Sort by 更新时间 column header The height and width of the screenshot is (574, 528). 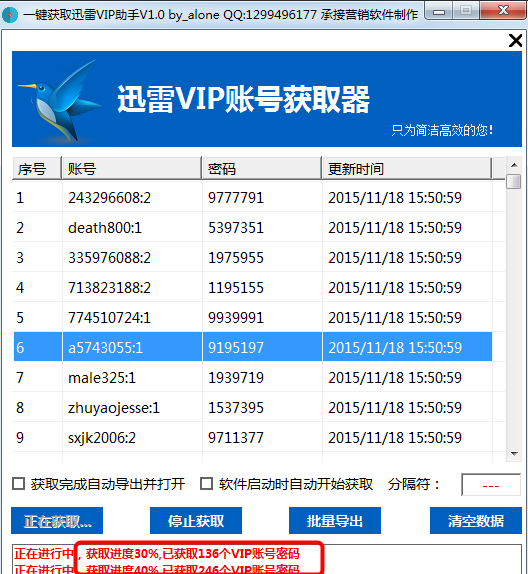click(407, 169)
